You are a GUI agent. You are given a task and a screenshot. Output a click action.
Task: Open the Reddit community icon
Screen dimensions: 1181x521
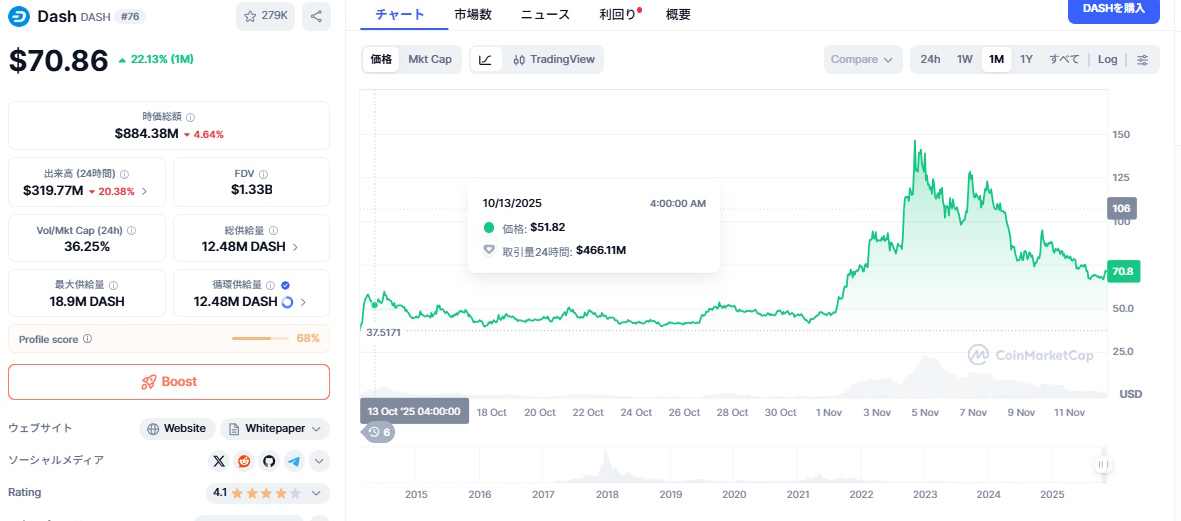(x=244, y=461)
